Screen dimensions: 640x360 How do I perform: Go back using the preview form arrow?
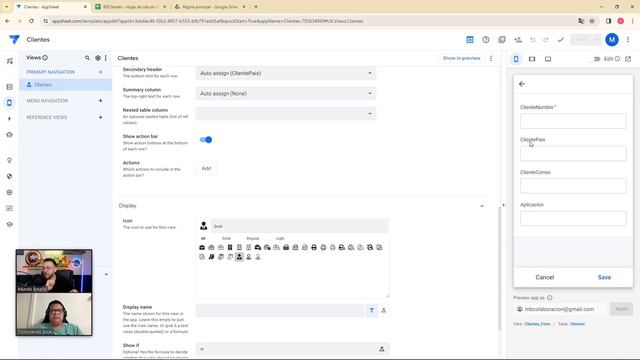point(522,84)
